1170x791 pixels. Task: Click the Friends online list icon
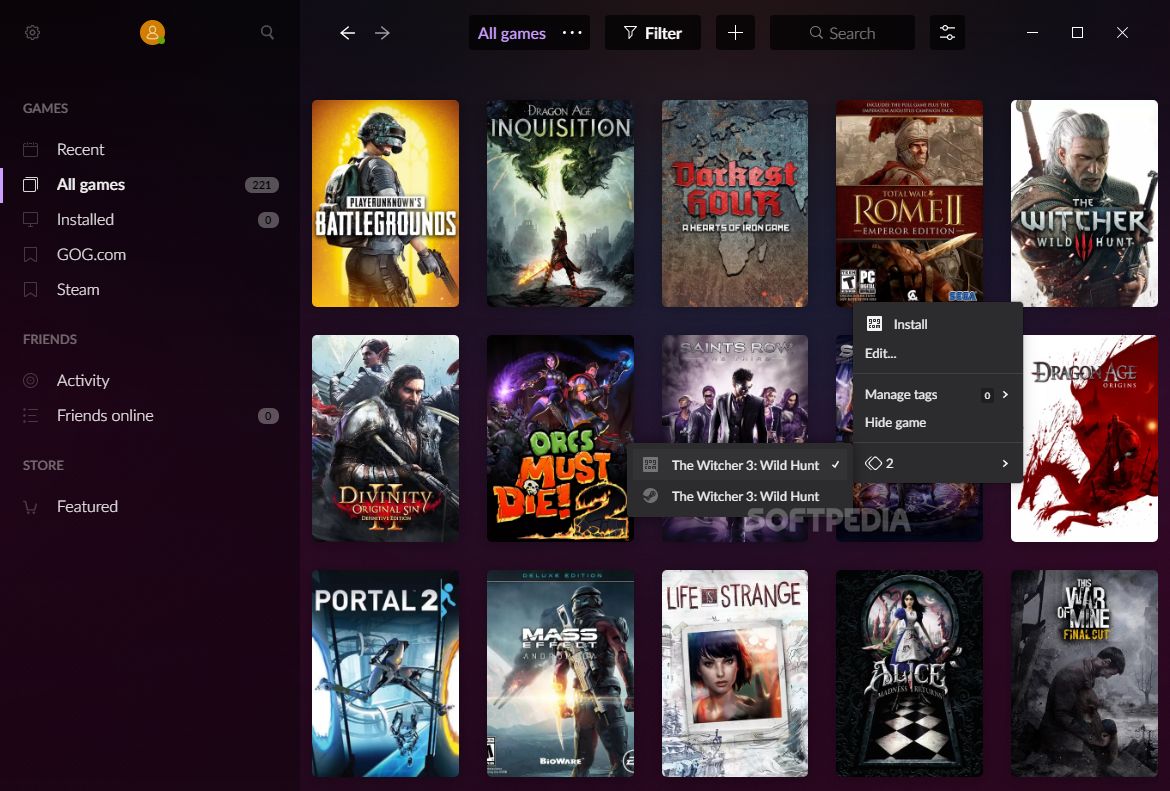tap(31, 416)
